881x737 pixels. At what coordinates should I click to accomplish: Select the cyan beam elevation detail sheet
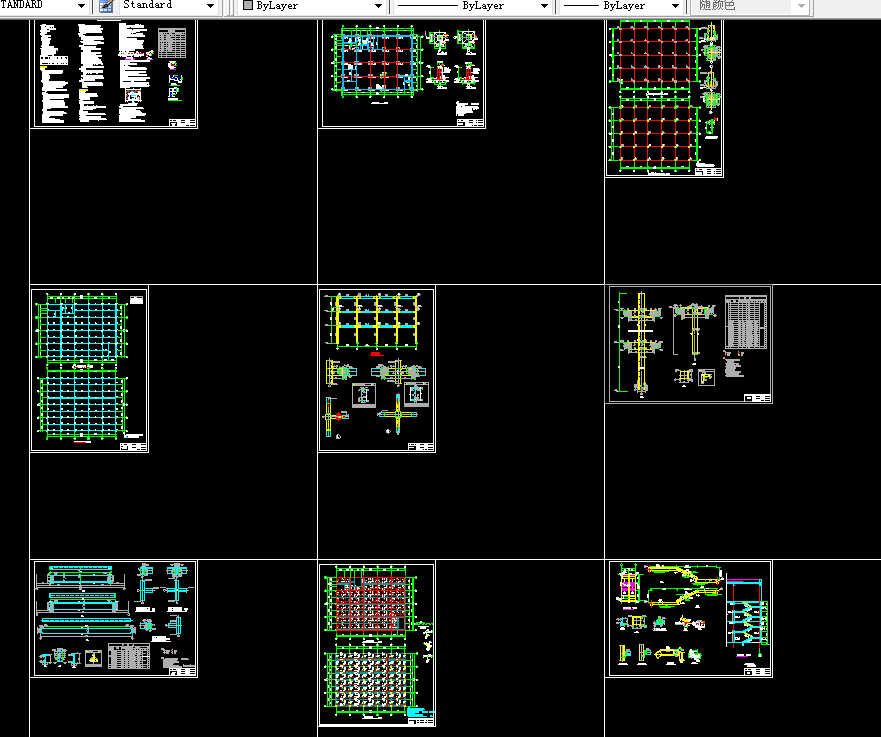coord(113,618)
